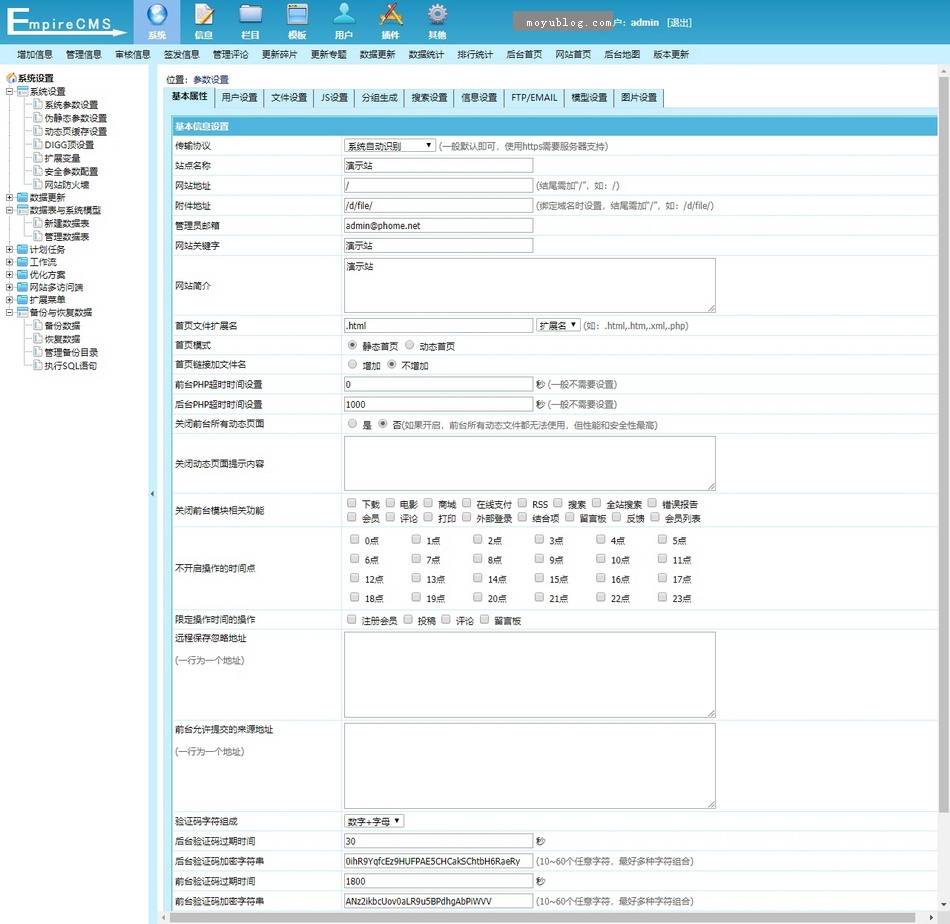Click into the 网站简介 text area
Image resolution: width=950 pixels, height=924 pixels.
click(x=530, y=285)
